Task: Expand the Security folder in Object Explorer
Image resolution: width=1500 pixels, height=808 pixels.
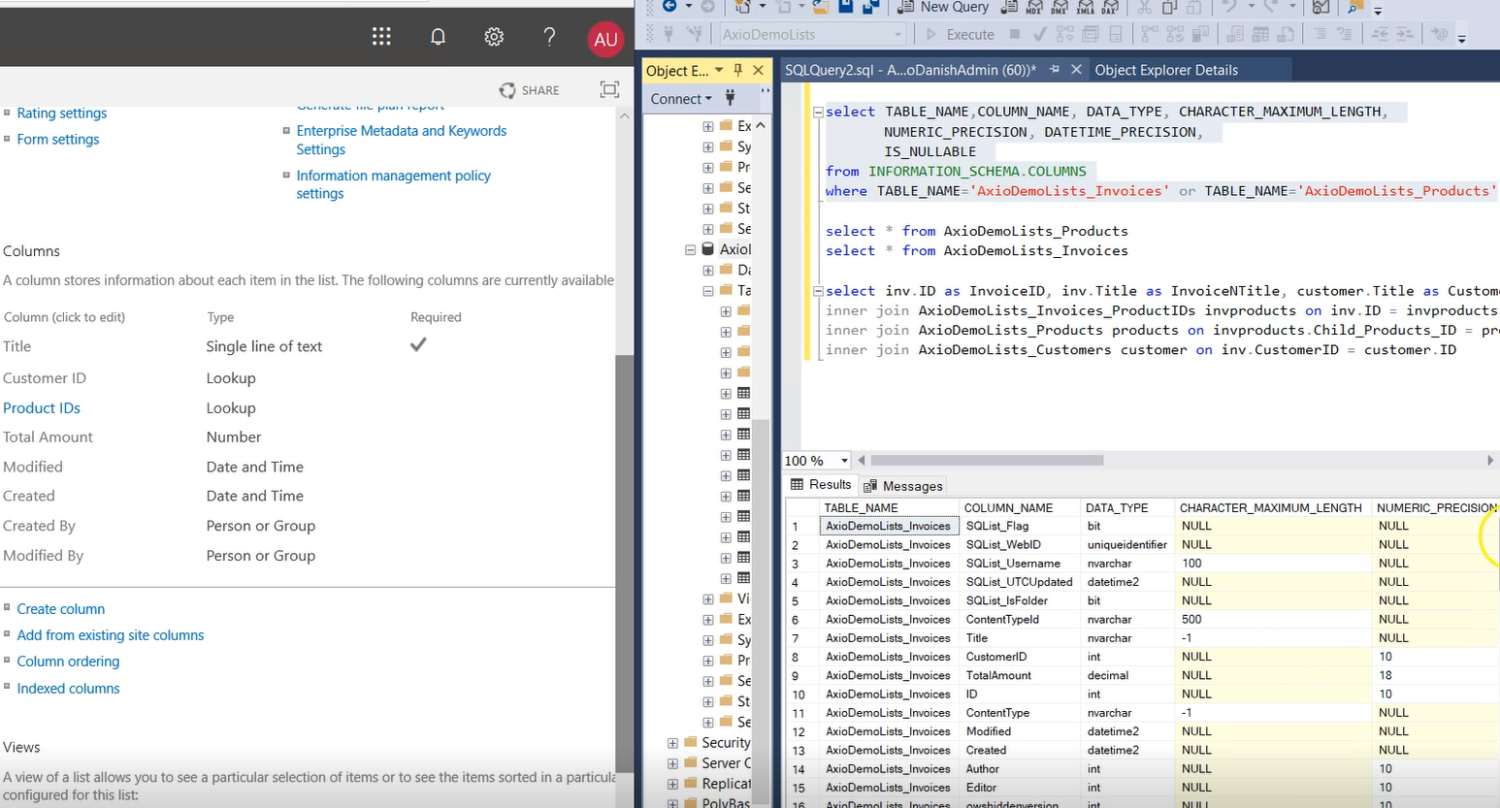Action: click(x=671, y=742)
